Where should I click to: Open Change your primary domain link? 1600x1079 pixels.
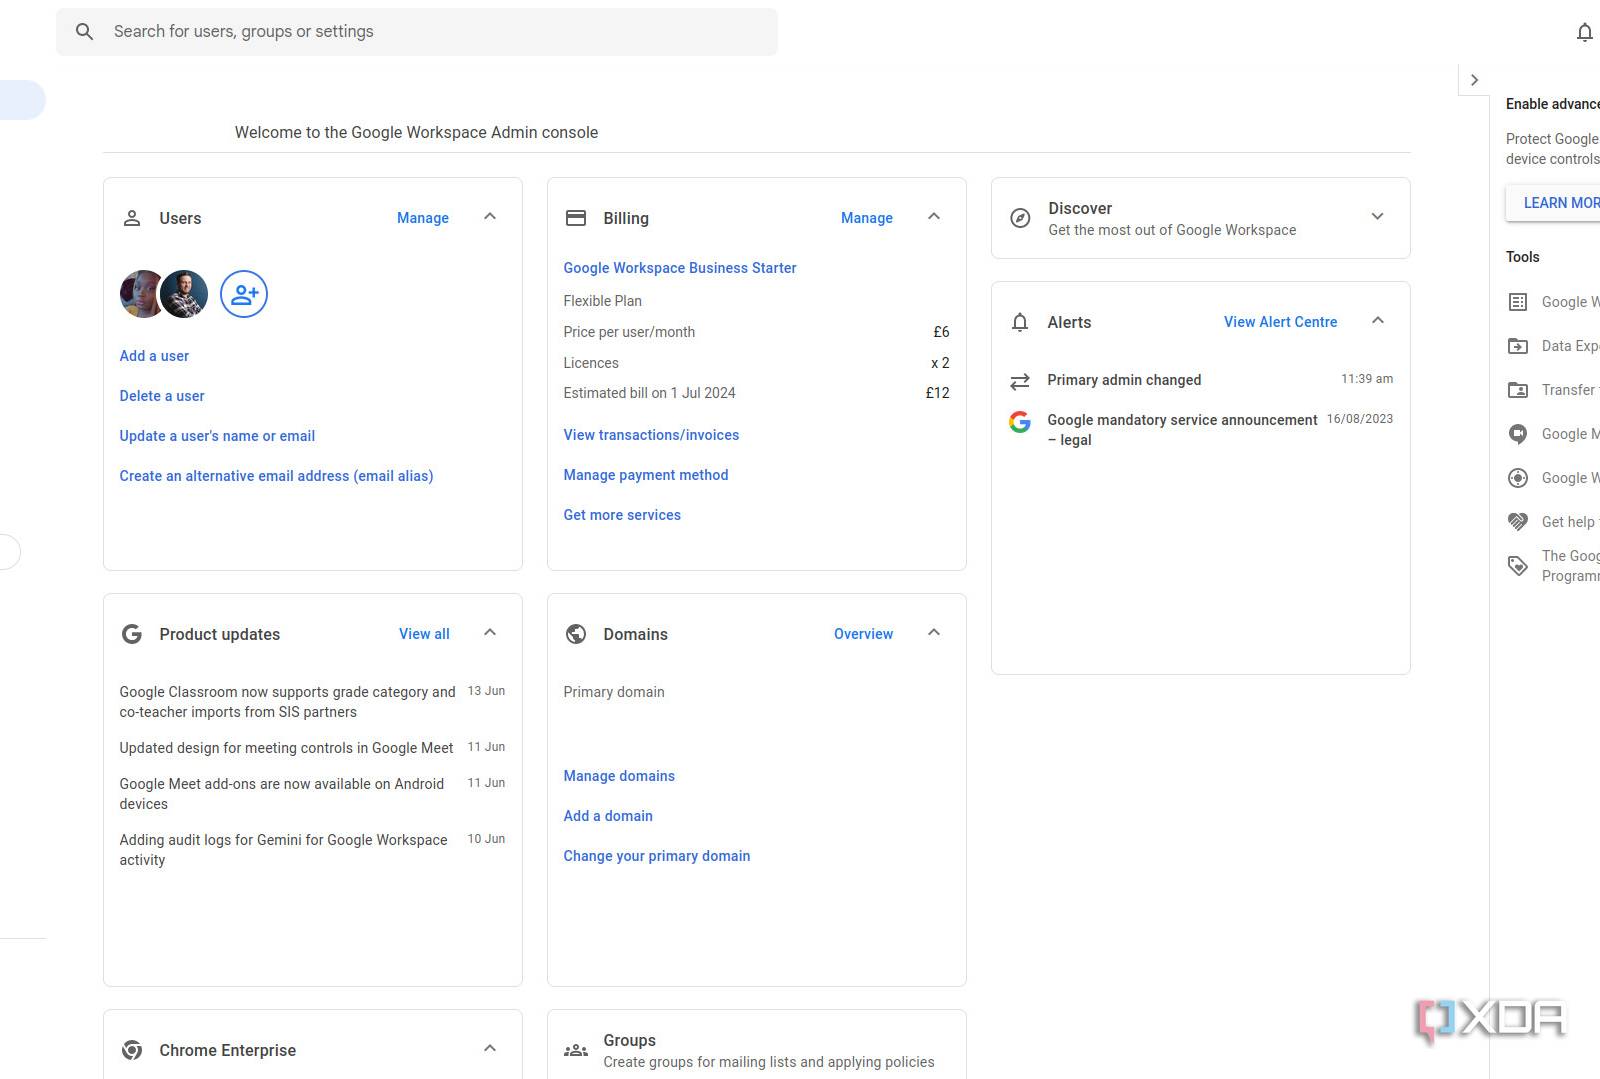click(656, 856)
